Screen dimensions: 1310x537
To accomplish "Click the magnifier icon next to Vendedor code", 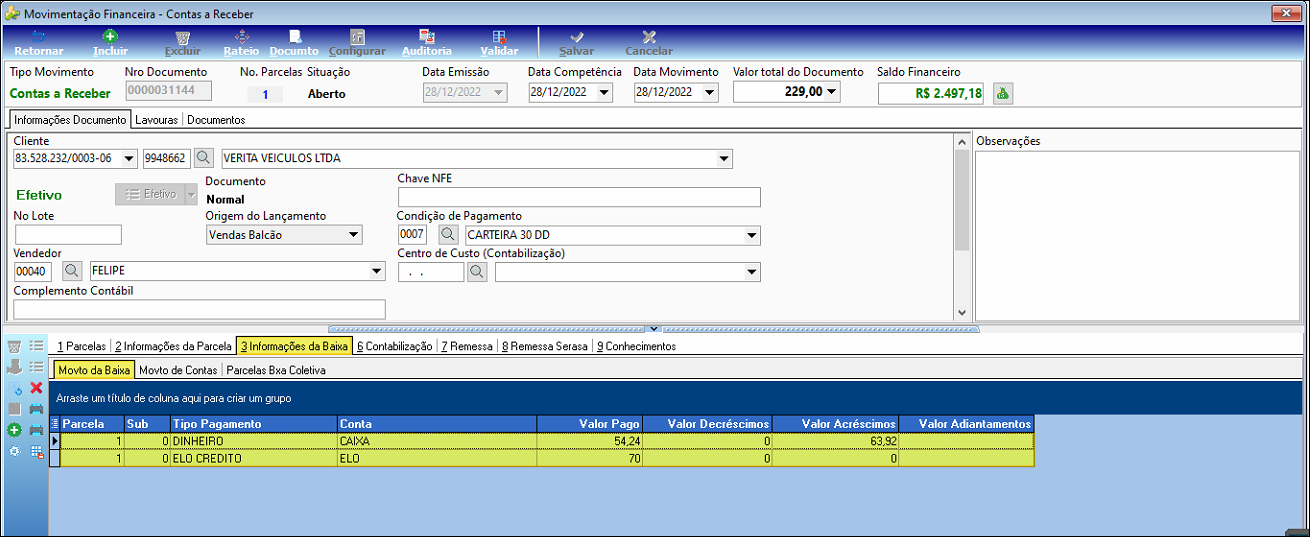I will [x=72, y=271].
